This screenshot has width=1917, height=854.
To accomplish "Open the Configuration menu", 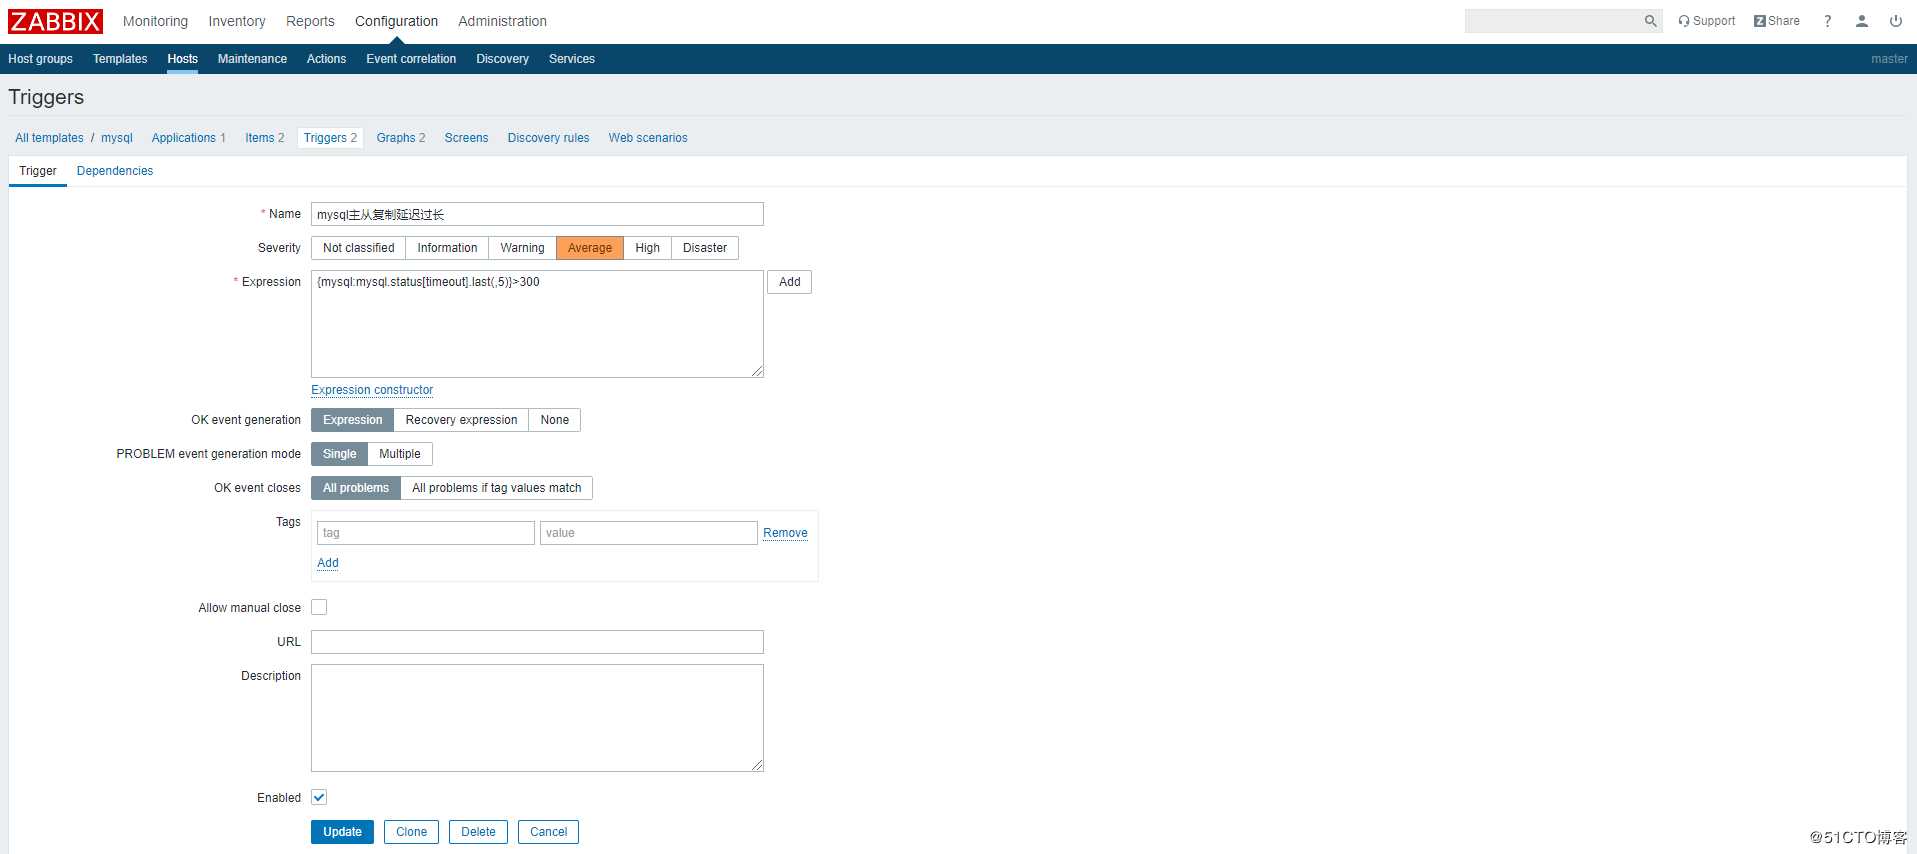I will [x=396, y=21].
